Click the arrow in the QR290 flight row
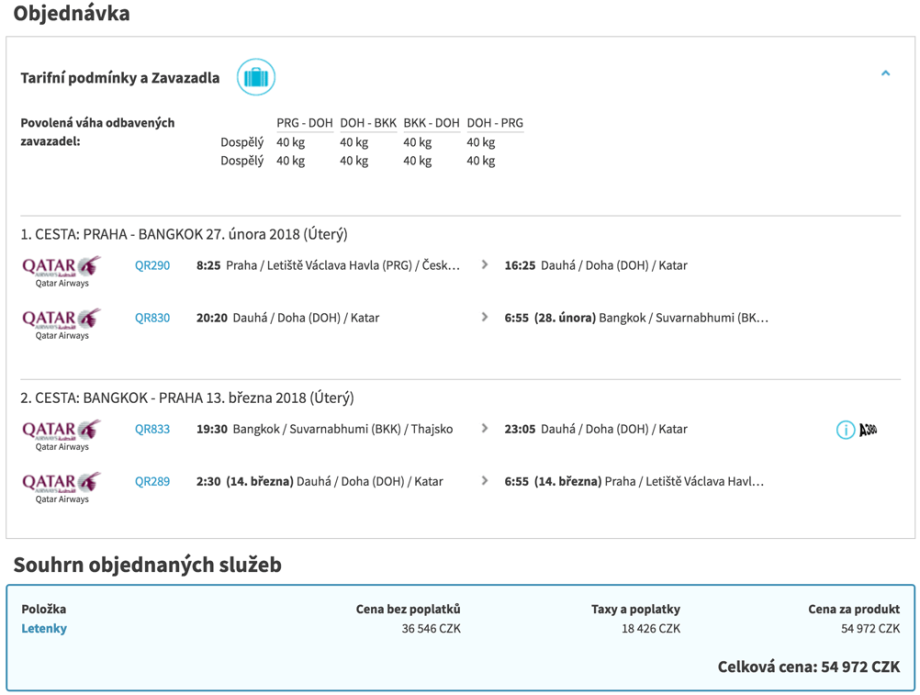 485,266
